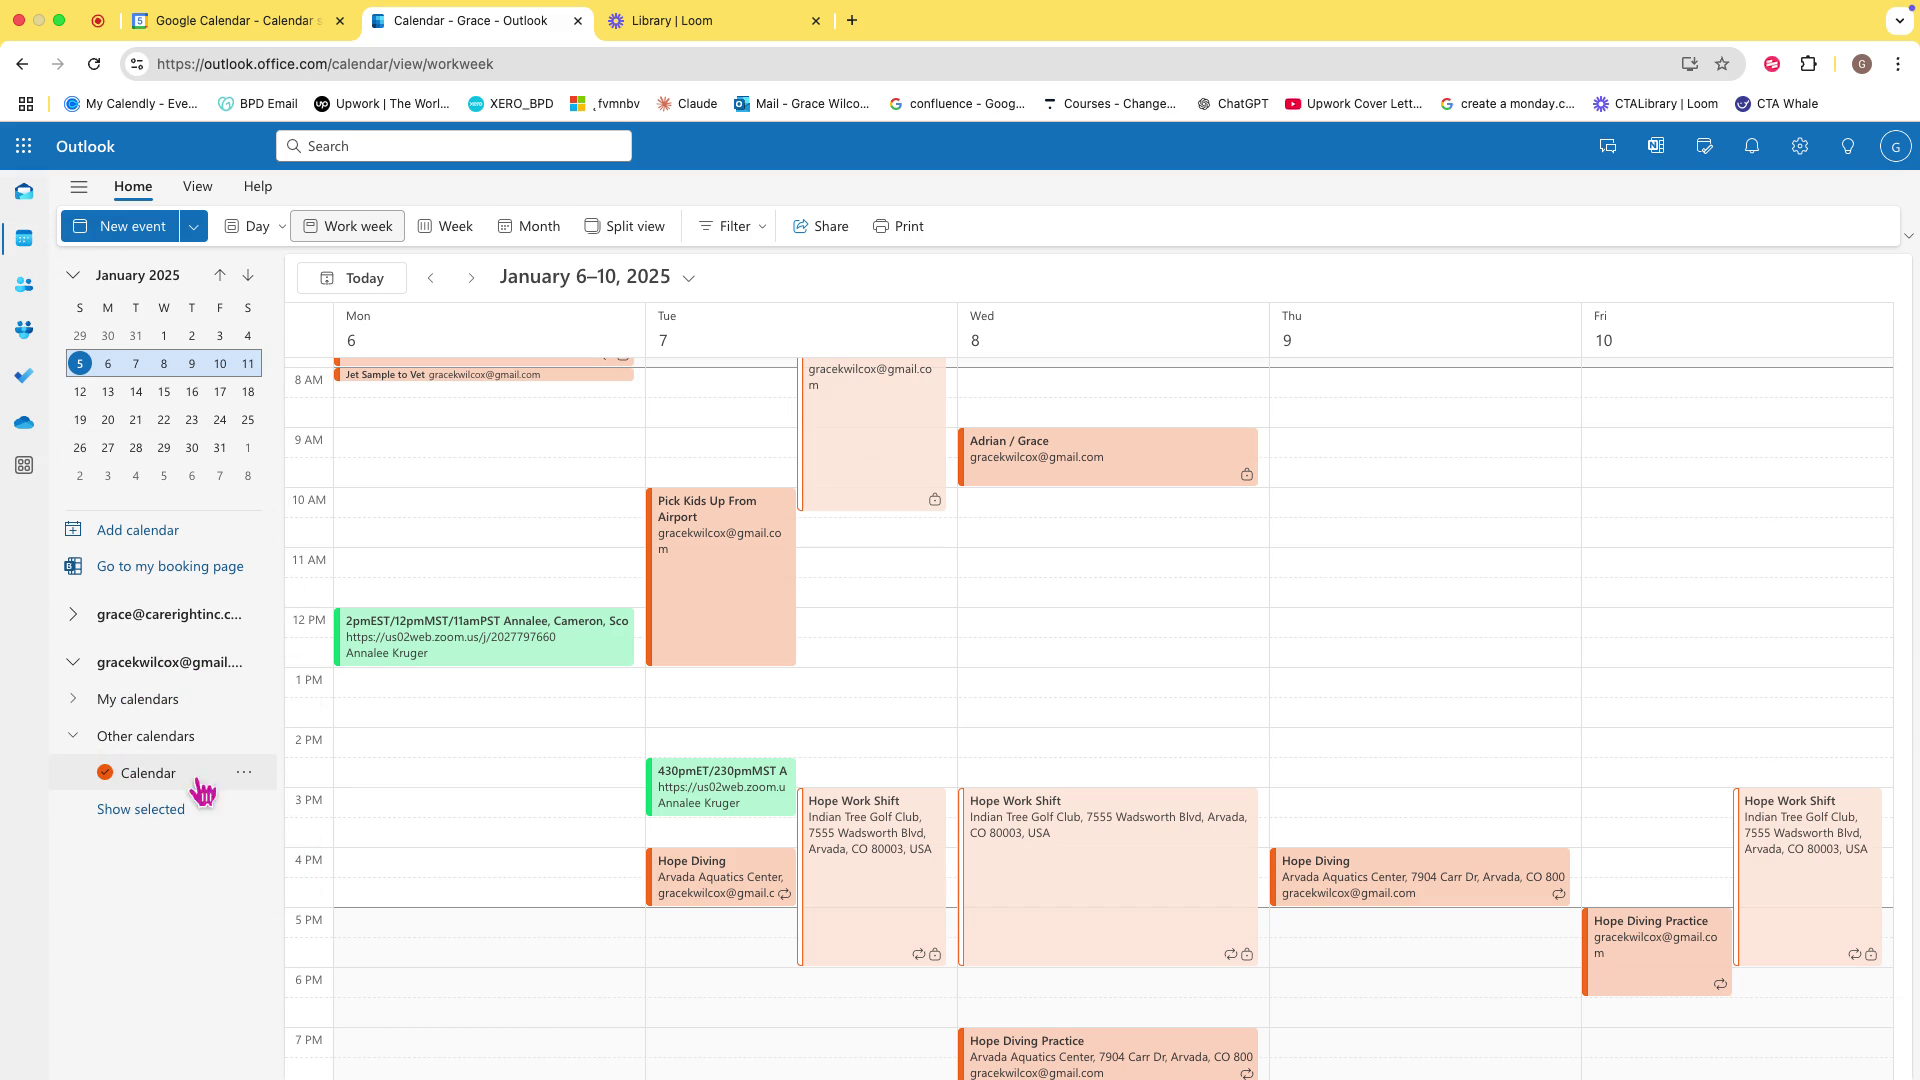Open the Help ribbon tab

pos(257,187)
